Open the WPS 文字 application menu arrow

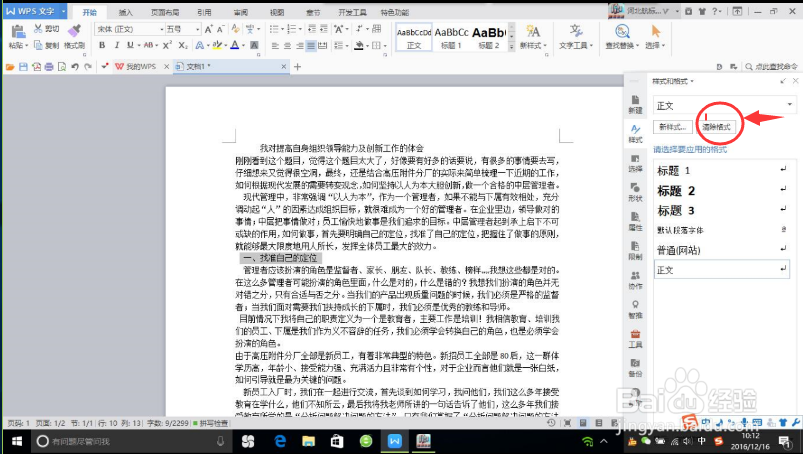pos(64,11)
